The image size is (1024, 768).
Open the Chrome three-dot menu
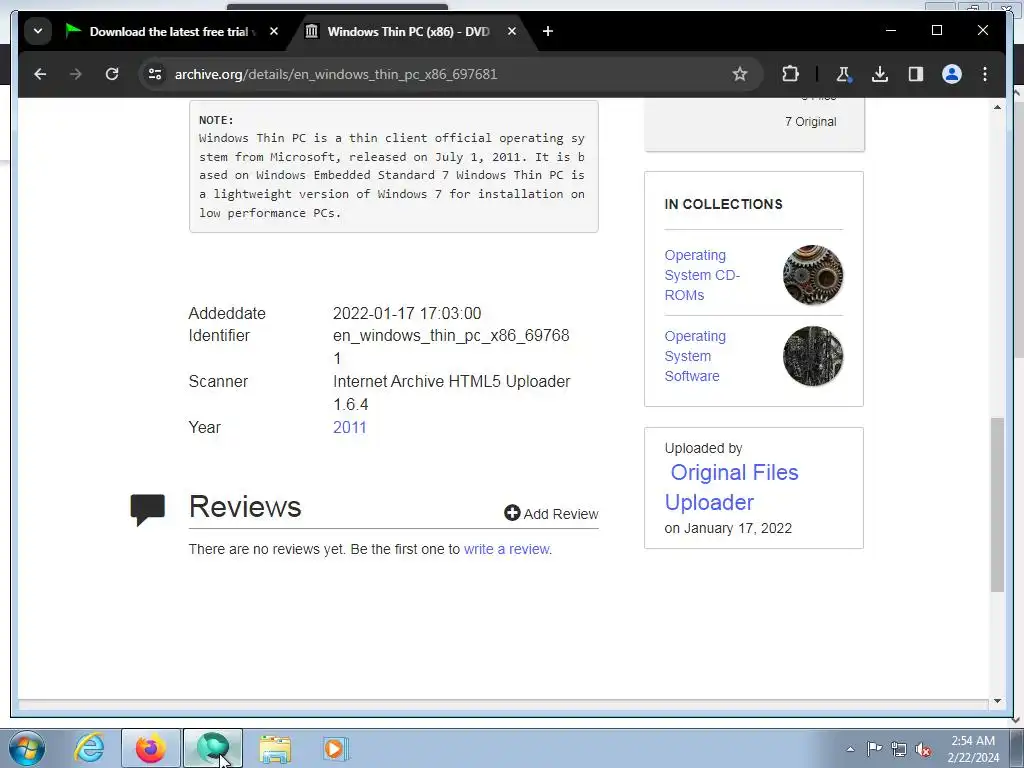985,74
